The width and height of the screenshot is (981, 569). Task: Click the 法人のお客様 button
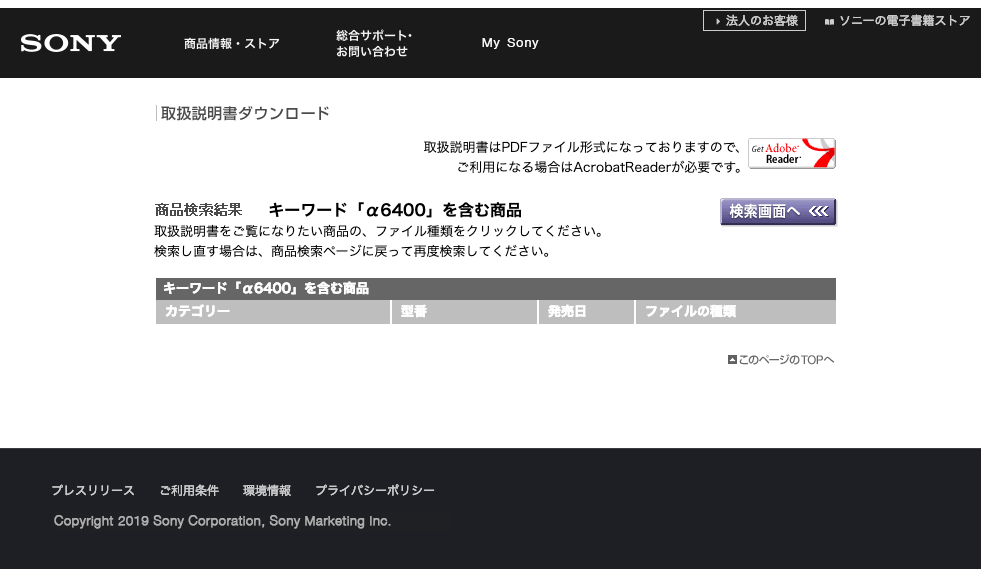click(x=755, y=21)
